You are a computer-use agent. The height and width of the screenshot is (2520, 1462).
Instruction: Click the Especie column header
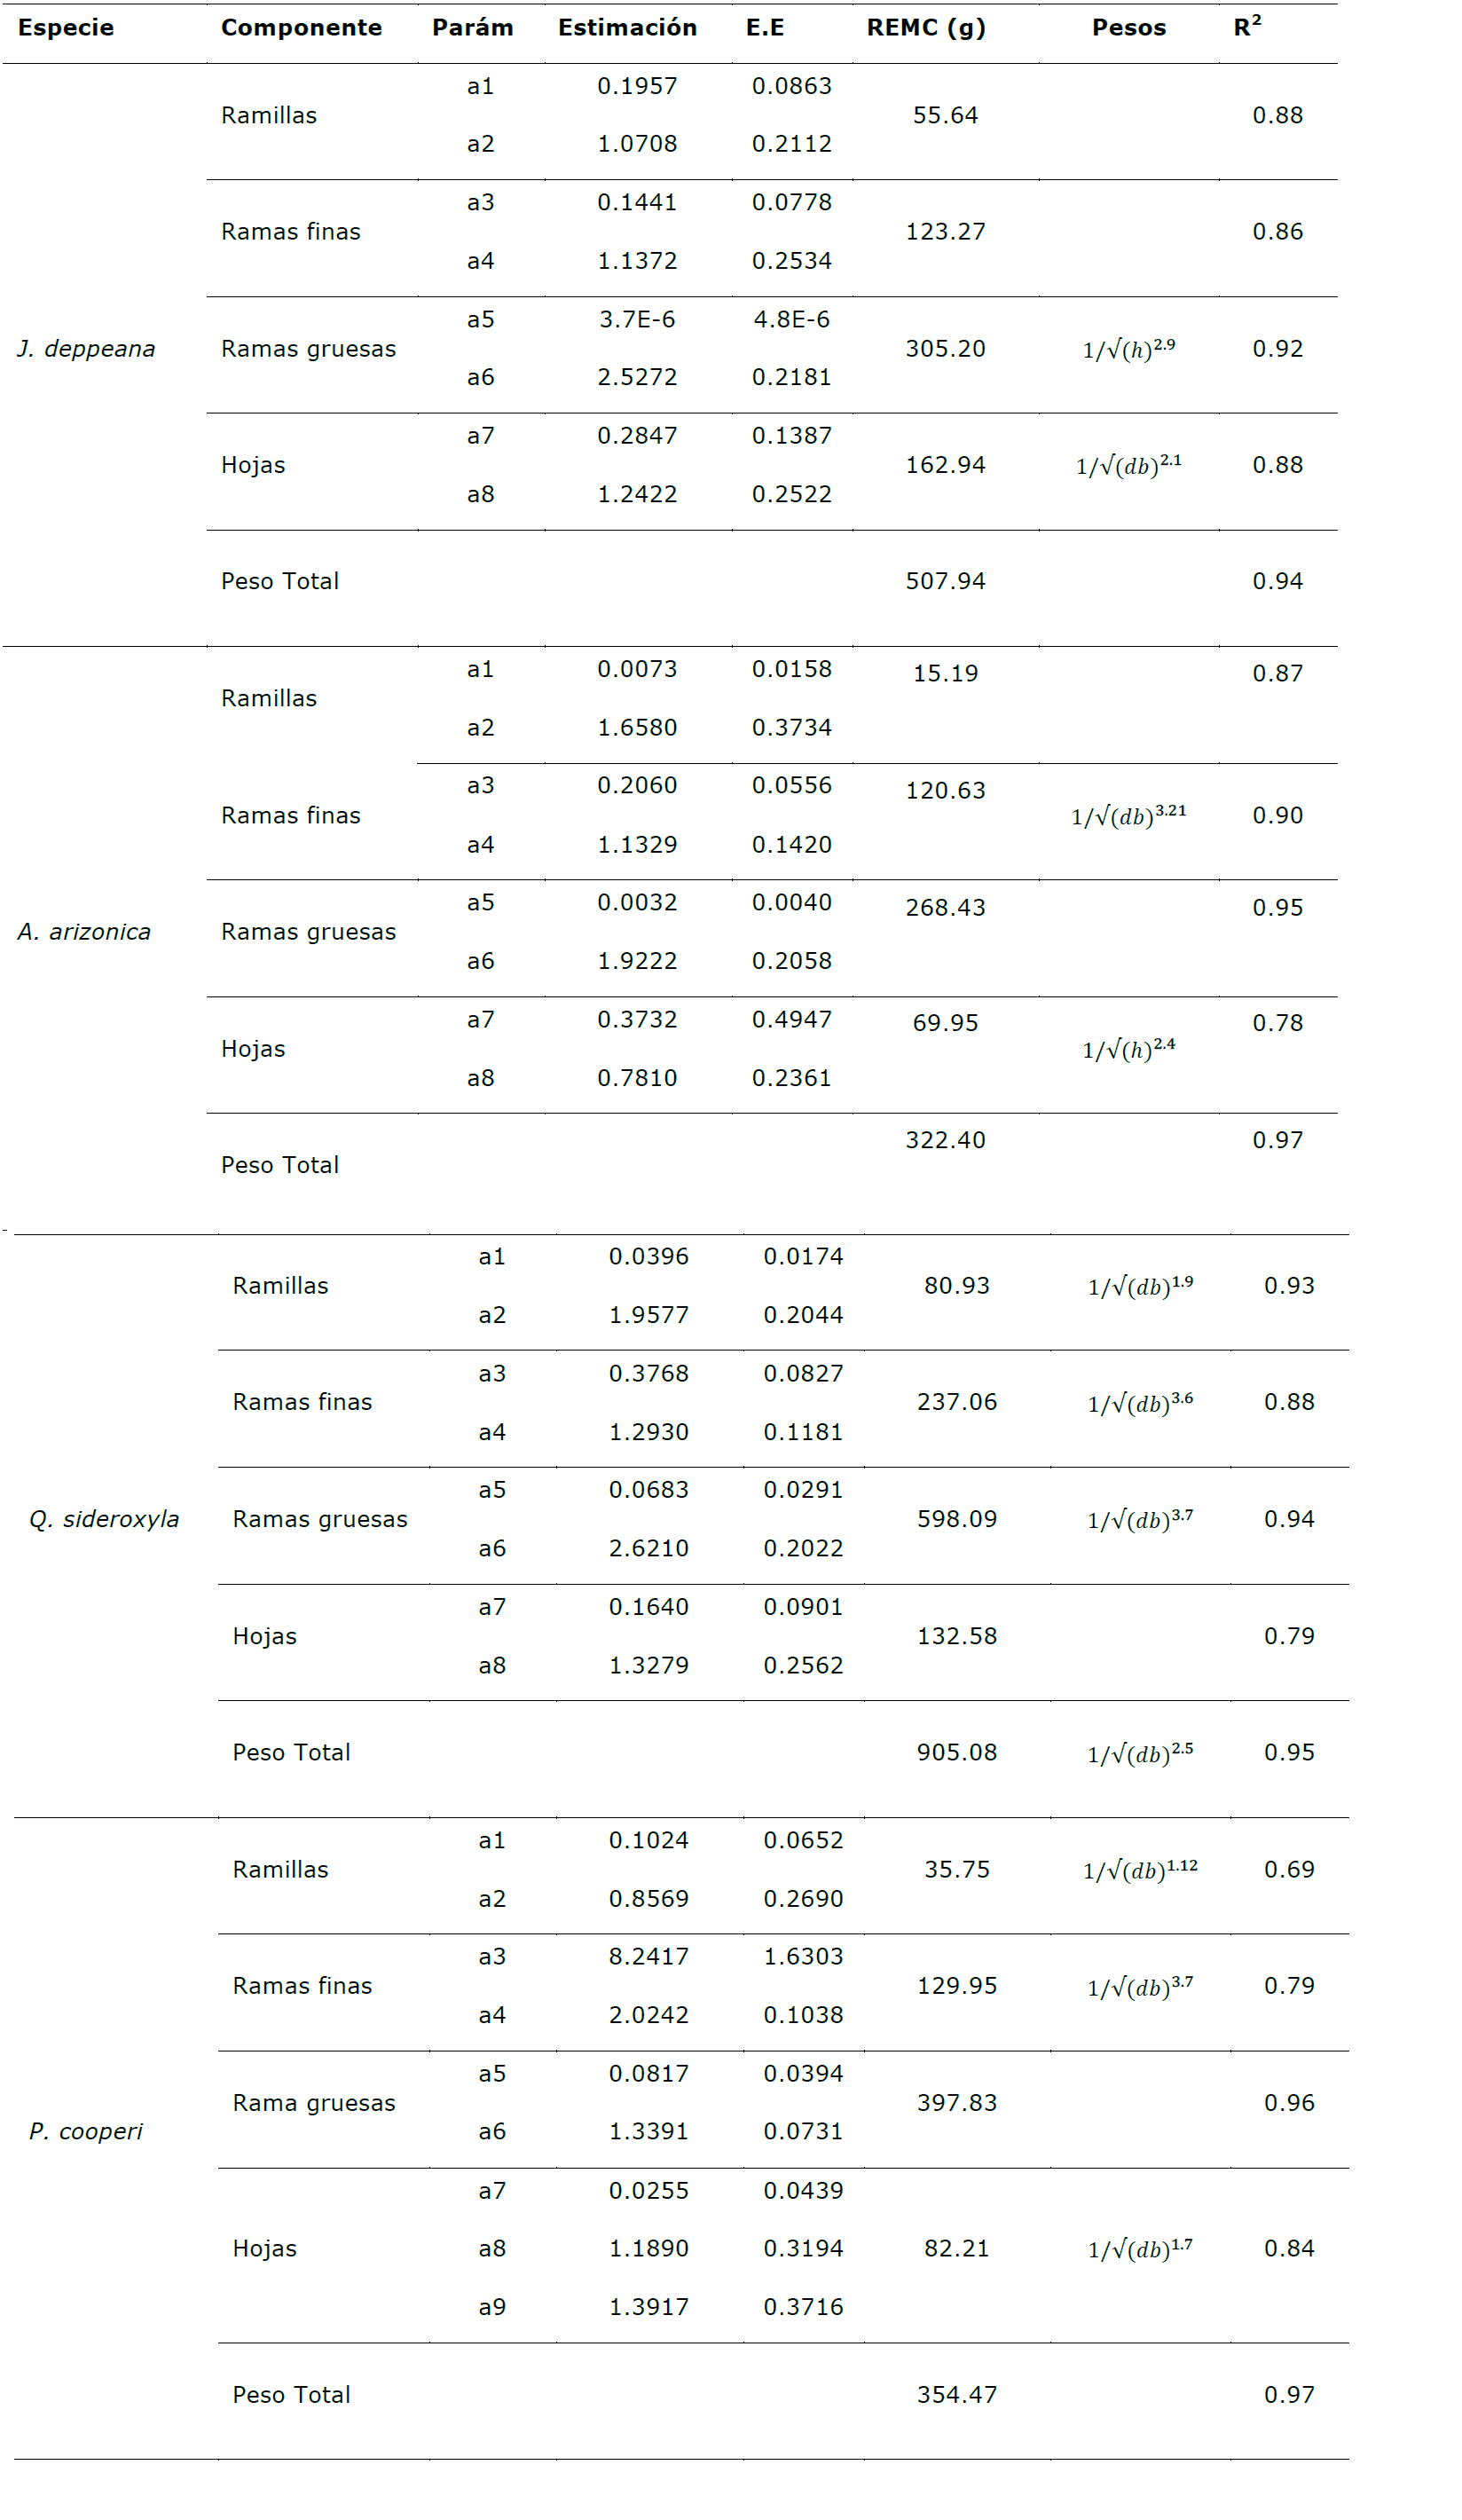(x=66, y=28)
